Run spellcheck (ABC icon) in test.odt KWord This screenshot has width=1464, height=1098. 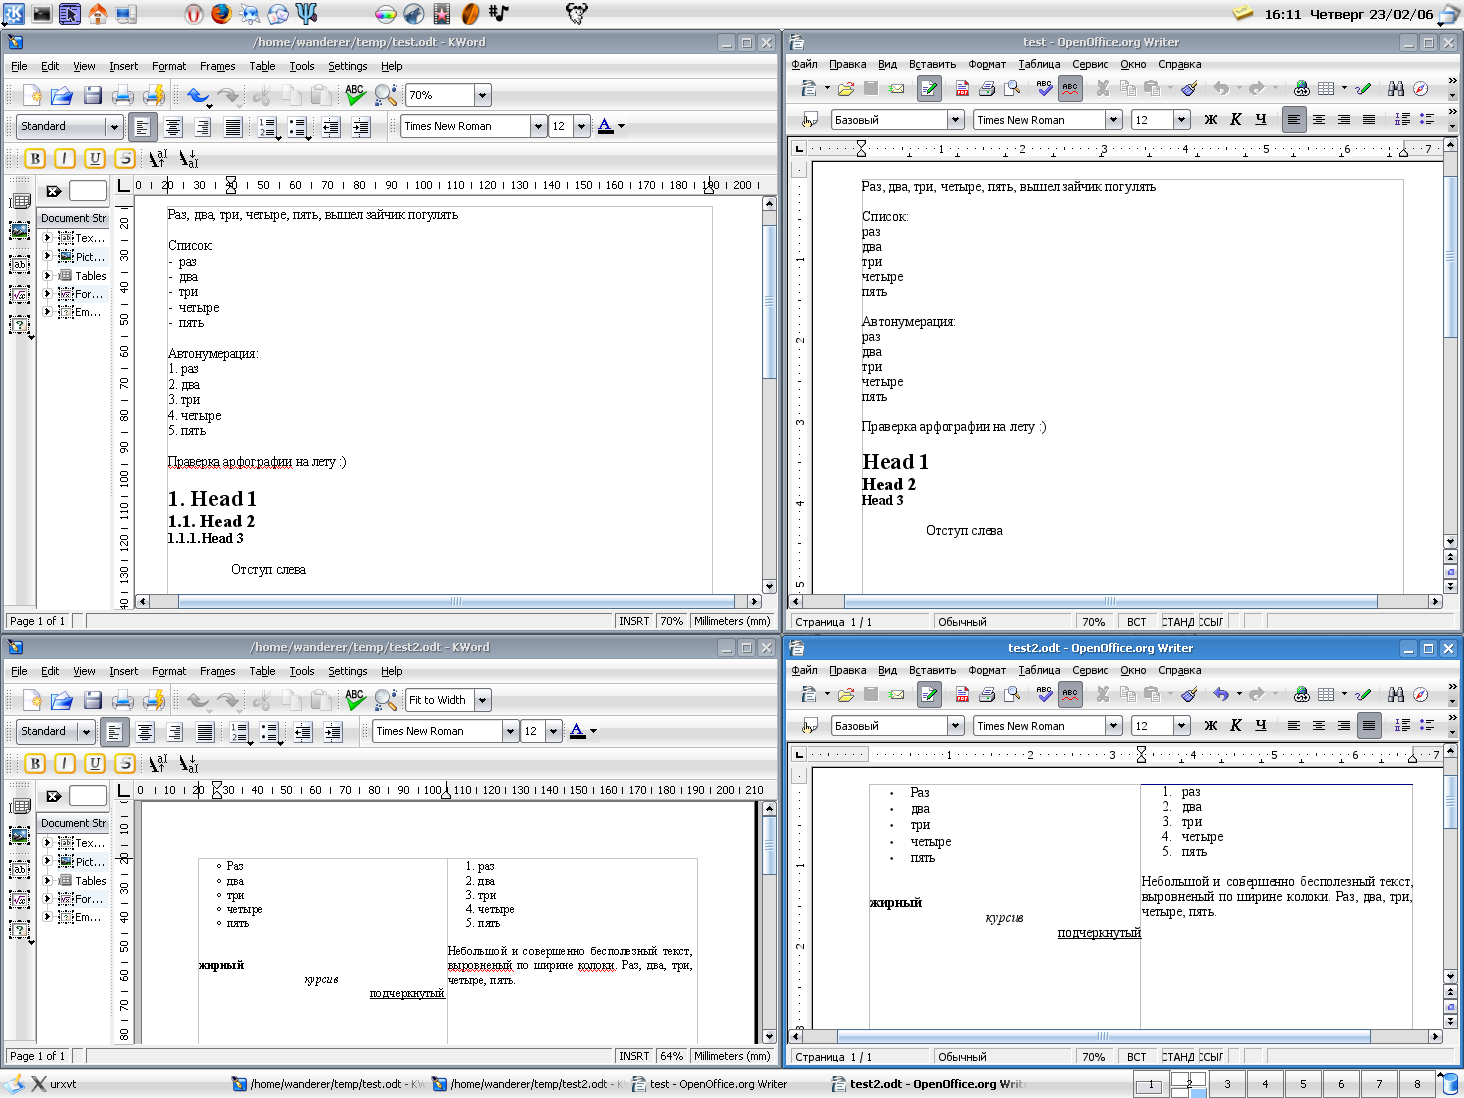click(355, 95)
